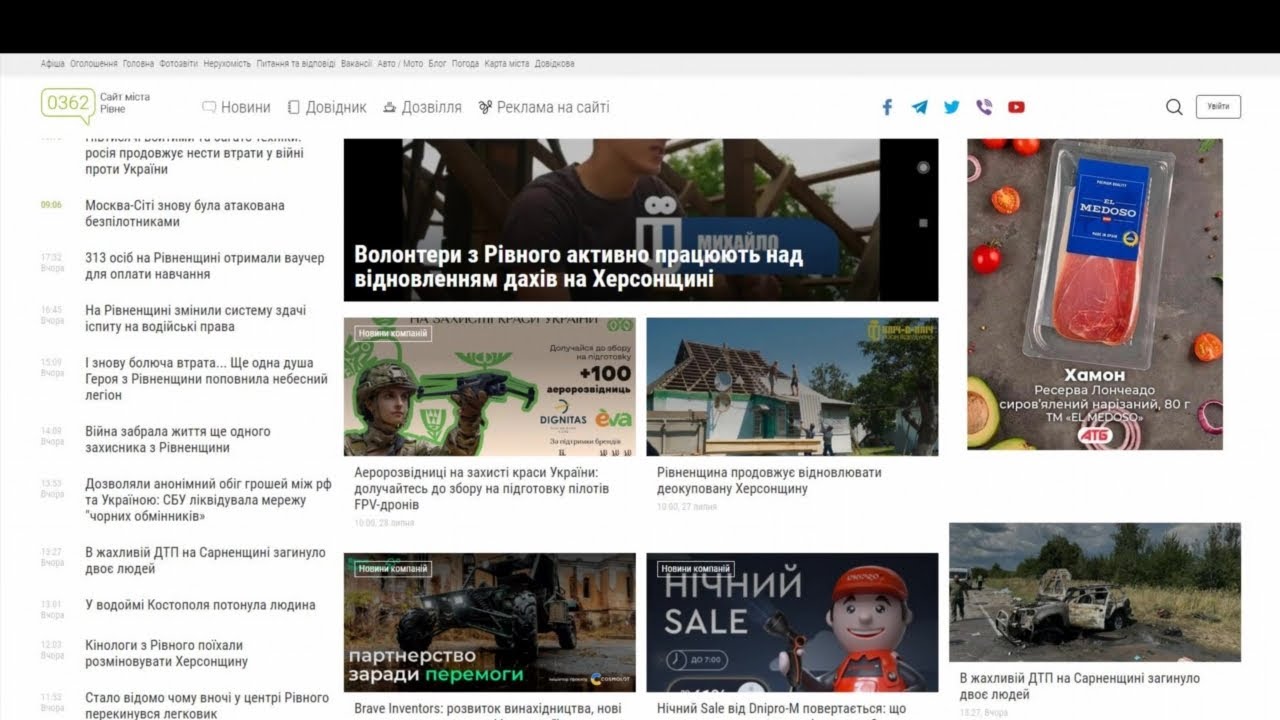Image resolution: width=1280 pixels, height=720 pixels.
Task: Open the YouTube channel icon
Action: tap(1016, 107)
